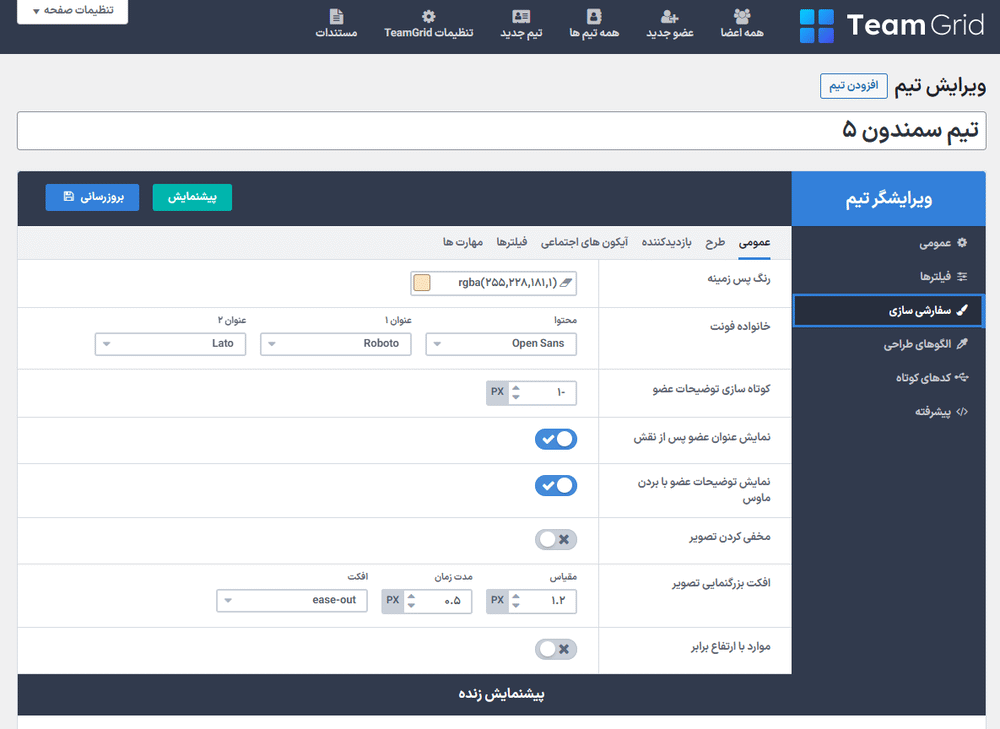
Task: Enable مخفی کردن تصویر switch
Action: (556, 540)
